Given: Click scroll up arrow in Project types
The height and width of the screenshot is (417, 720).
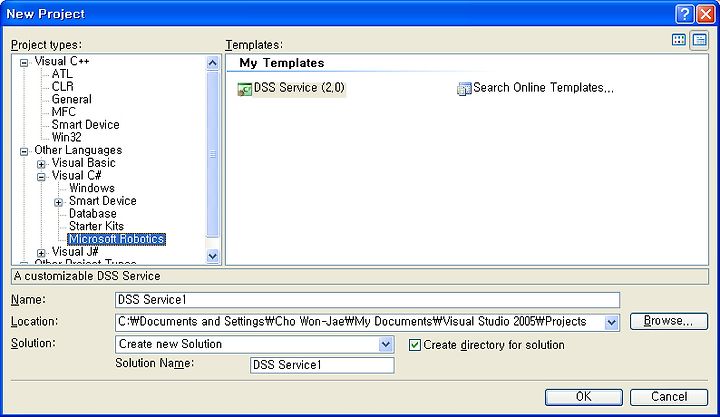Looking at the screenshot, I should click(213, 63).
